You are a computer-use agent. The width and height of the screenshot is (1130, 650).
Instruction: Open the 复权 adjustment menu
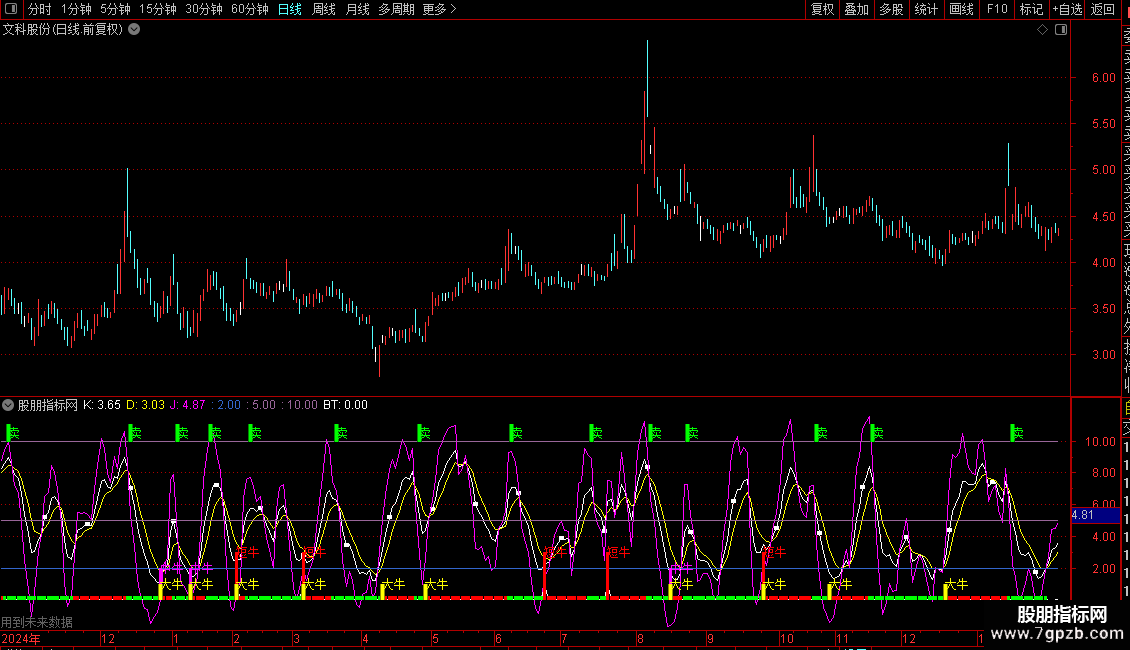click(x=822, y=9)
